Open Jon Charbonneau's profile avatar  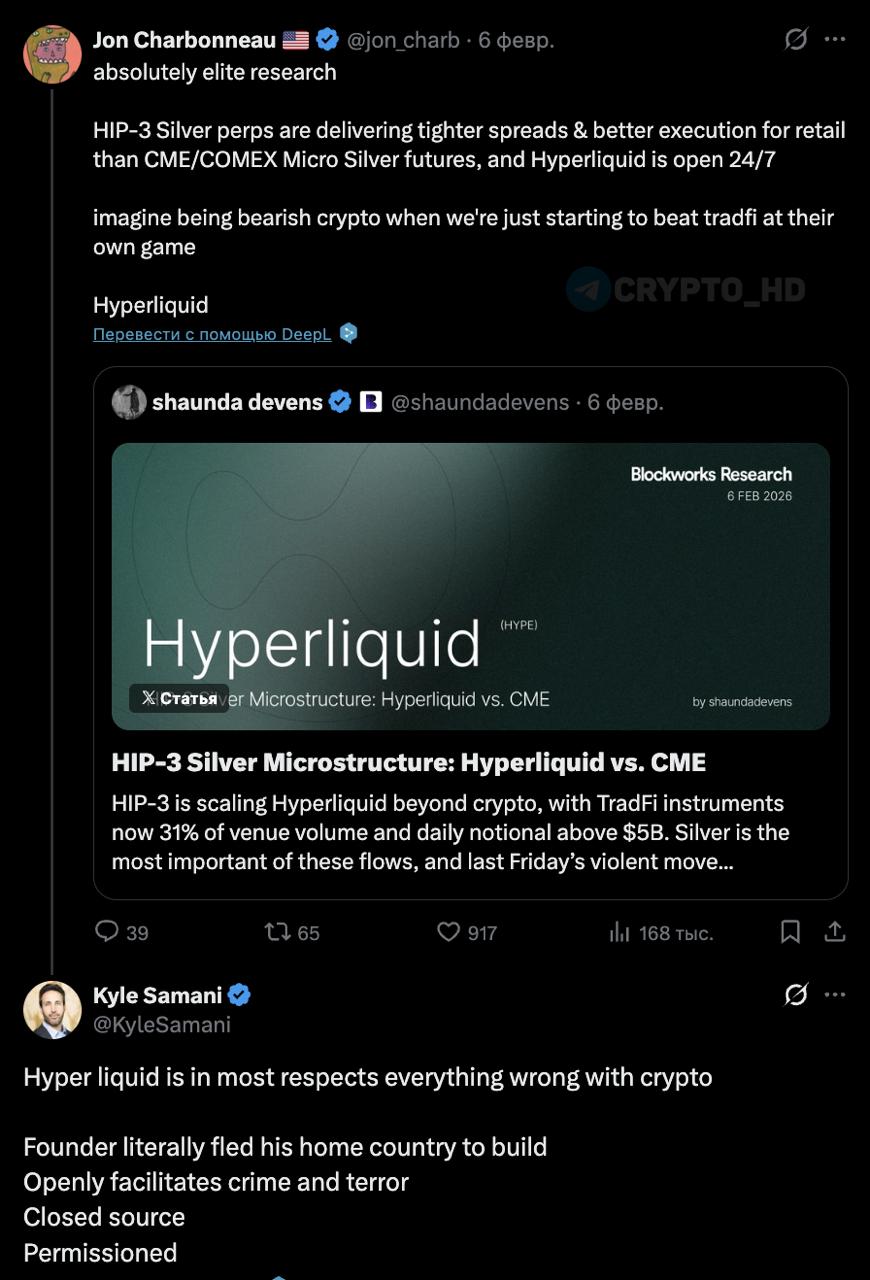coord(52,54)
